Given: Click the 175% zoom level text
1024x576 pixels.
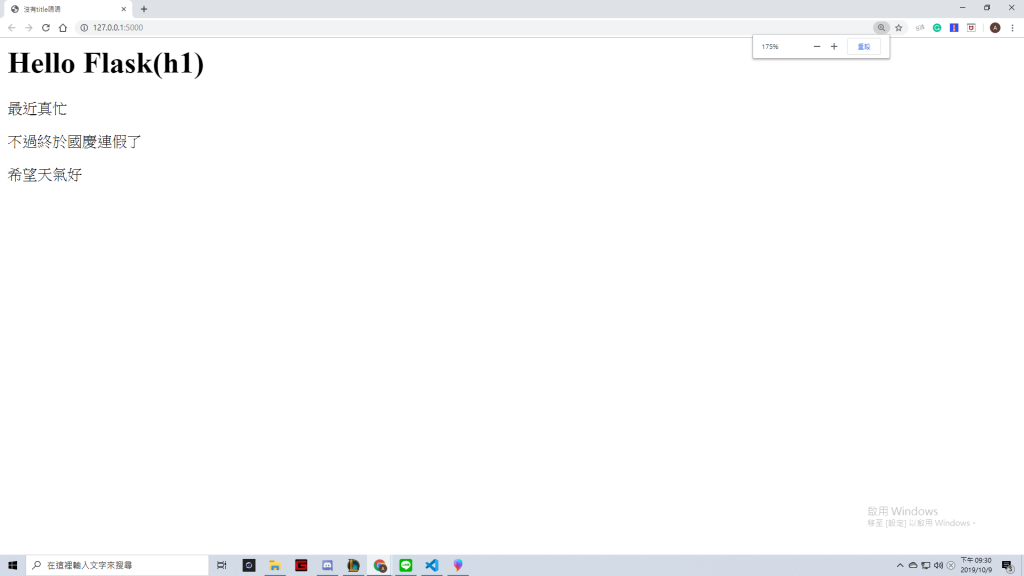Looking at the screenshot, I should pyautogui.click(x=770, y=46).
